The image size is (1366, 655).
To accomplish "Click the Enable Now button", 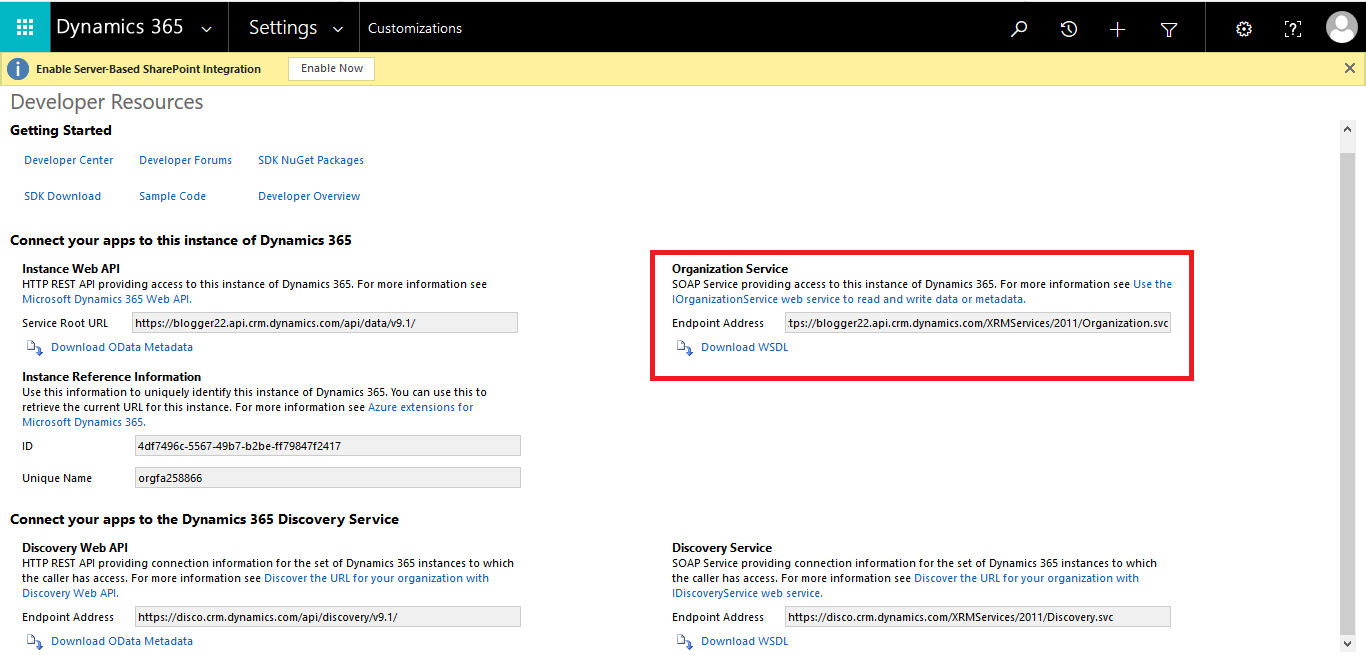I will pos(332,69).
